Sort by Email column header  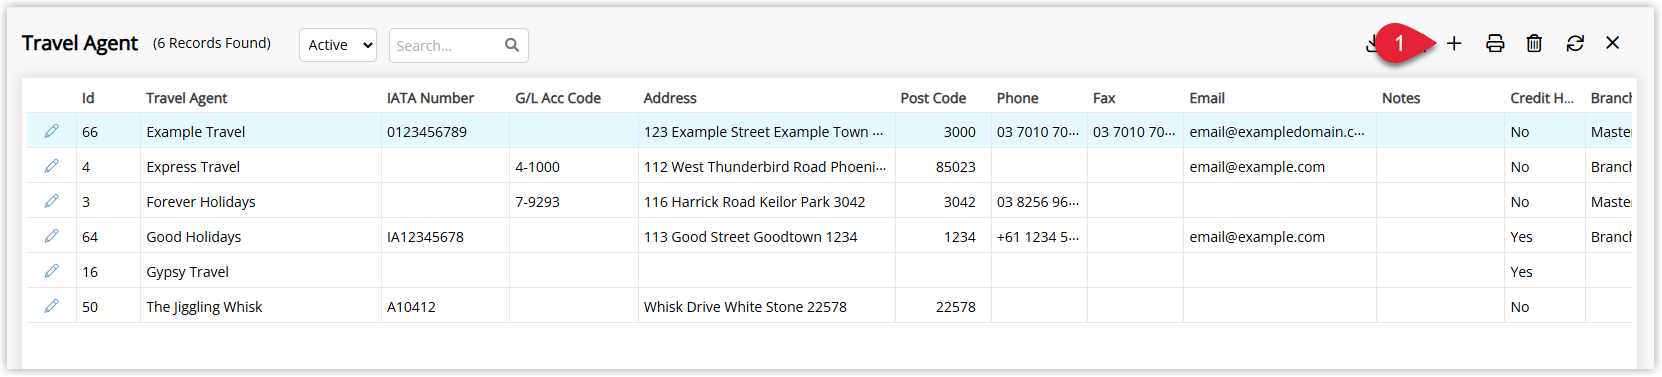click(1207, 98)
